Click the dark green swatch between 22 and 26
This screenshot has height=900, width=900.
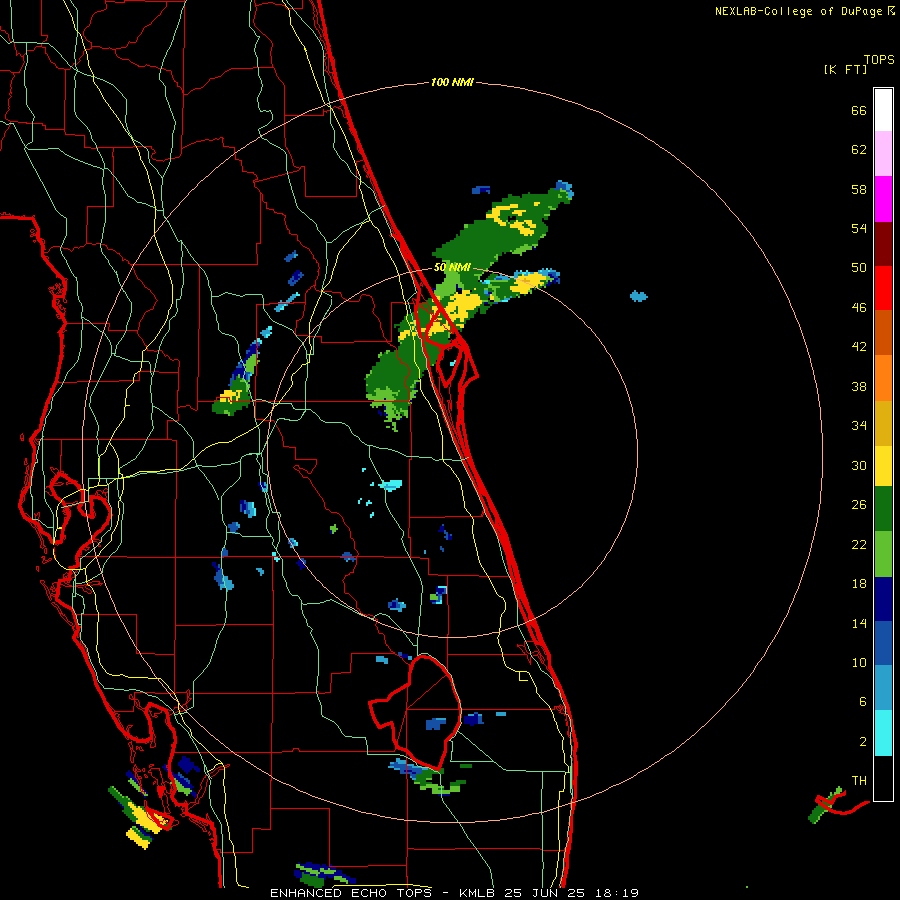pyautogui.click(x=883, y=509)
